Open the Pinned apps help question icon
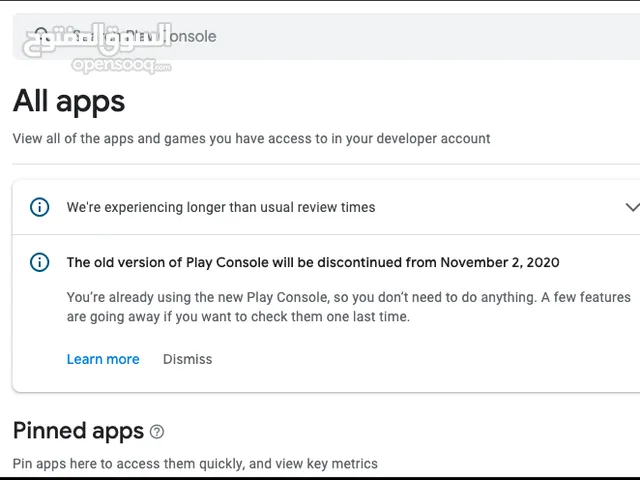Screen dimensions: 640x480 (157, 431)
